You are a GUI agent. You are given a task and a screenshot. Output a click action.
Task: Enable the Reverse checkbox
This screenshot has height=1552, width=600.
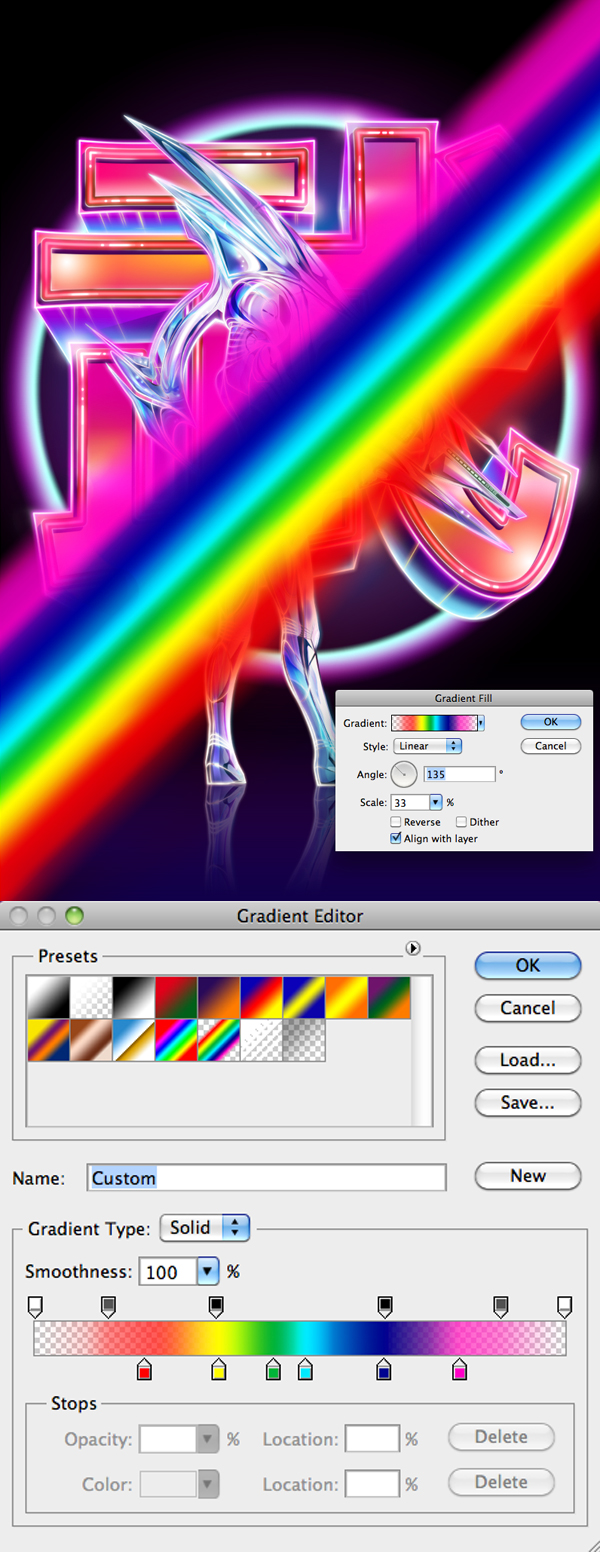(396, 822)
